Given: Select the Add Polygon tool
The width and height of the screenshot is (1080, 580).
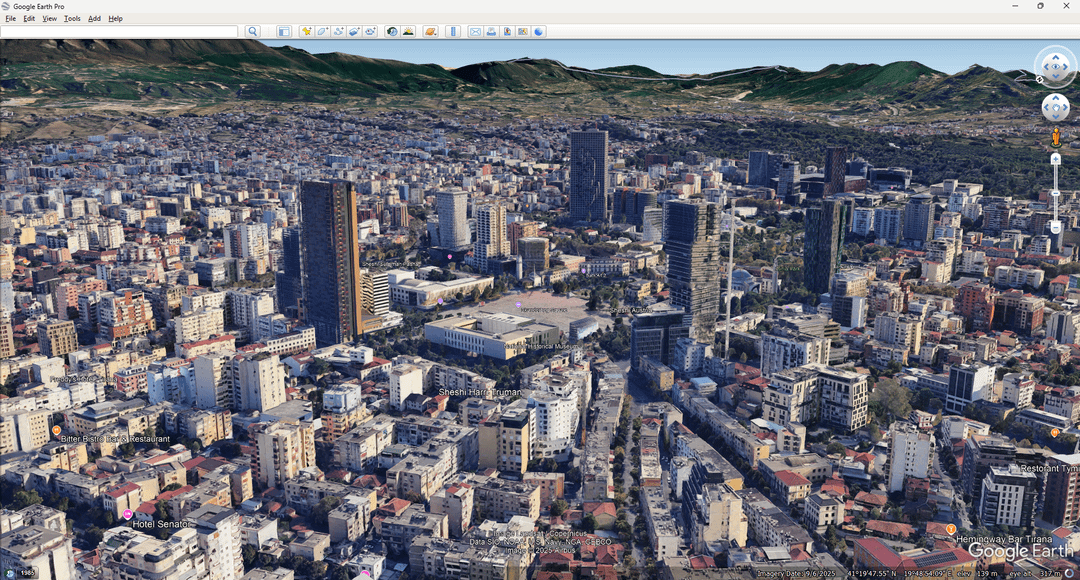Looking at the screenshot, I should [323, 32].
